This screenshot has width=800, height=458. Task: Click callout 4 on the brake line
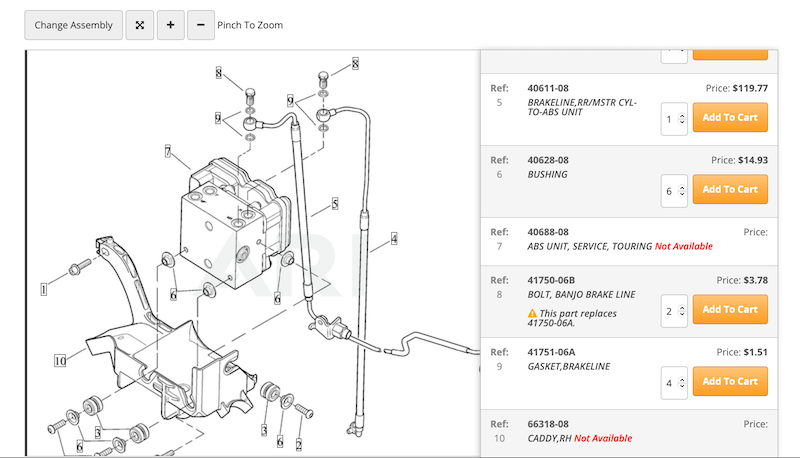394,238
